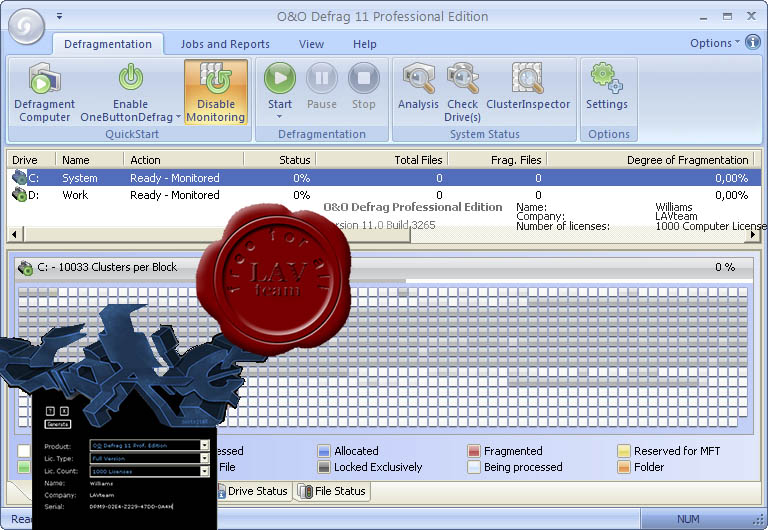Click the Generate button in keygen window

click(x=58, y=424)
